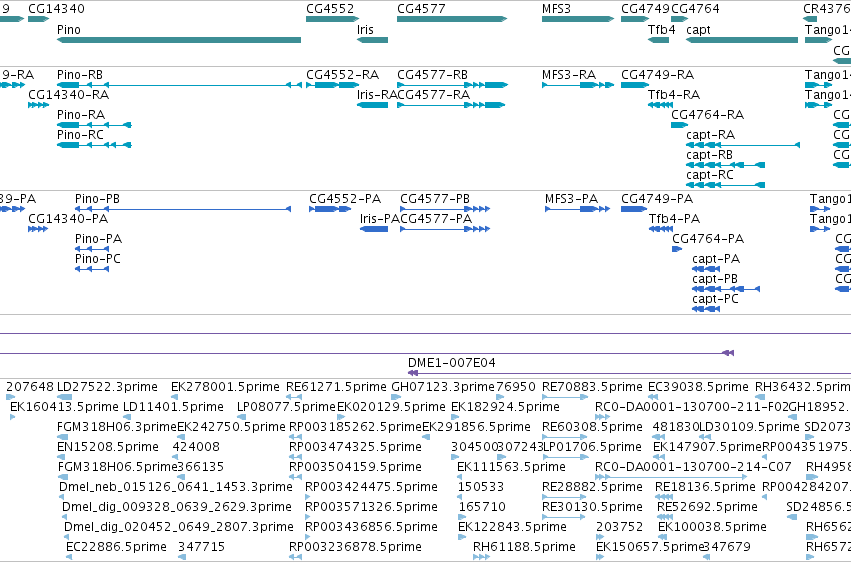Click the EK122843.5prime EST label

pos(512,527)
